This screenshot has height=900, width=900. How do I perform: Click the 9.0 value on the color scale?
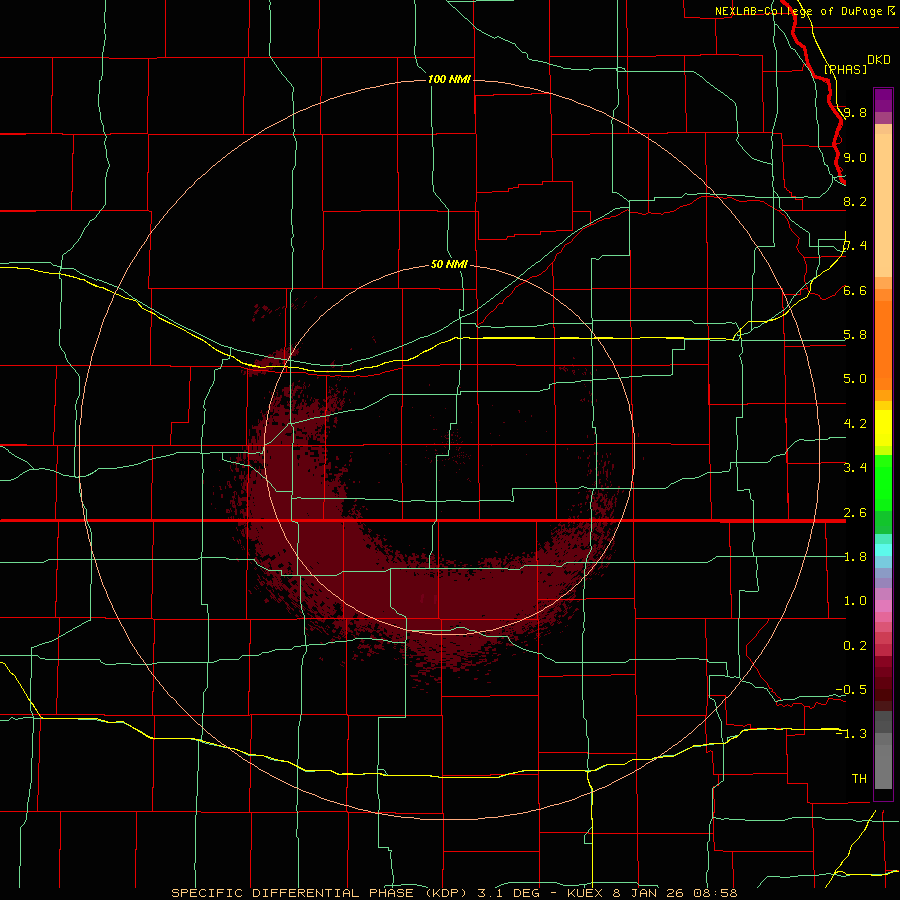(x=855, y=157)
